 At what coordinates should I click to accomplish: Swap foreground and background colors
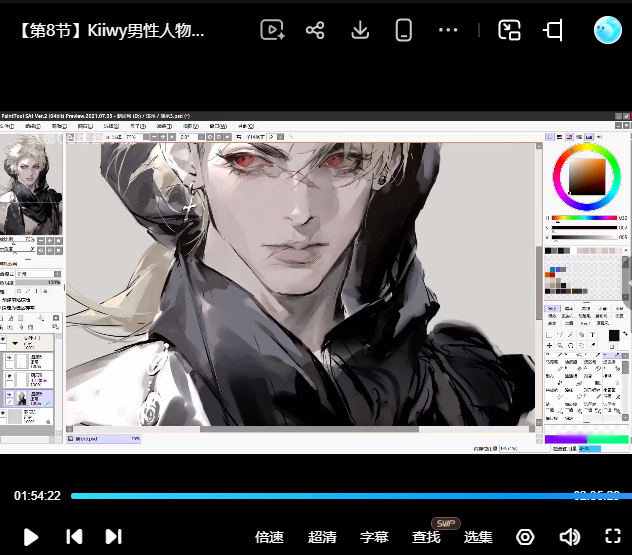pyautogui.click(x=625, y=334)
